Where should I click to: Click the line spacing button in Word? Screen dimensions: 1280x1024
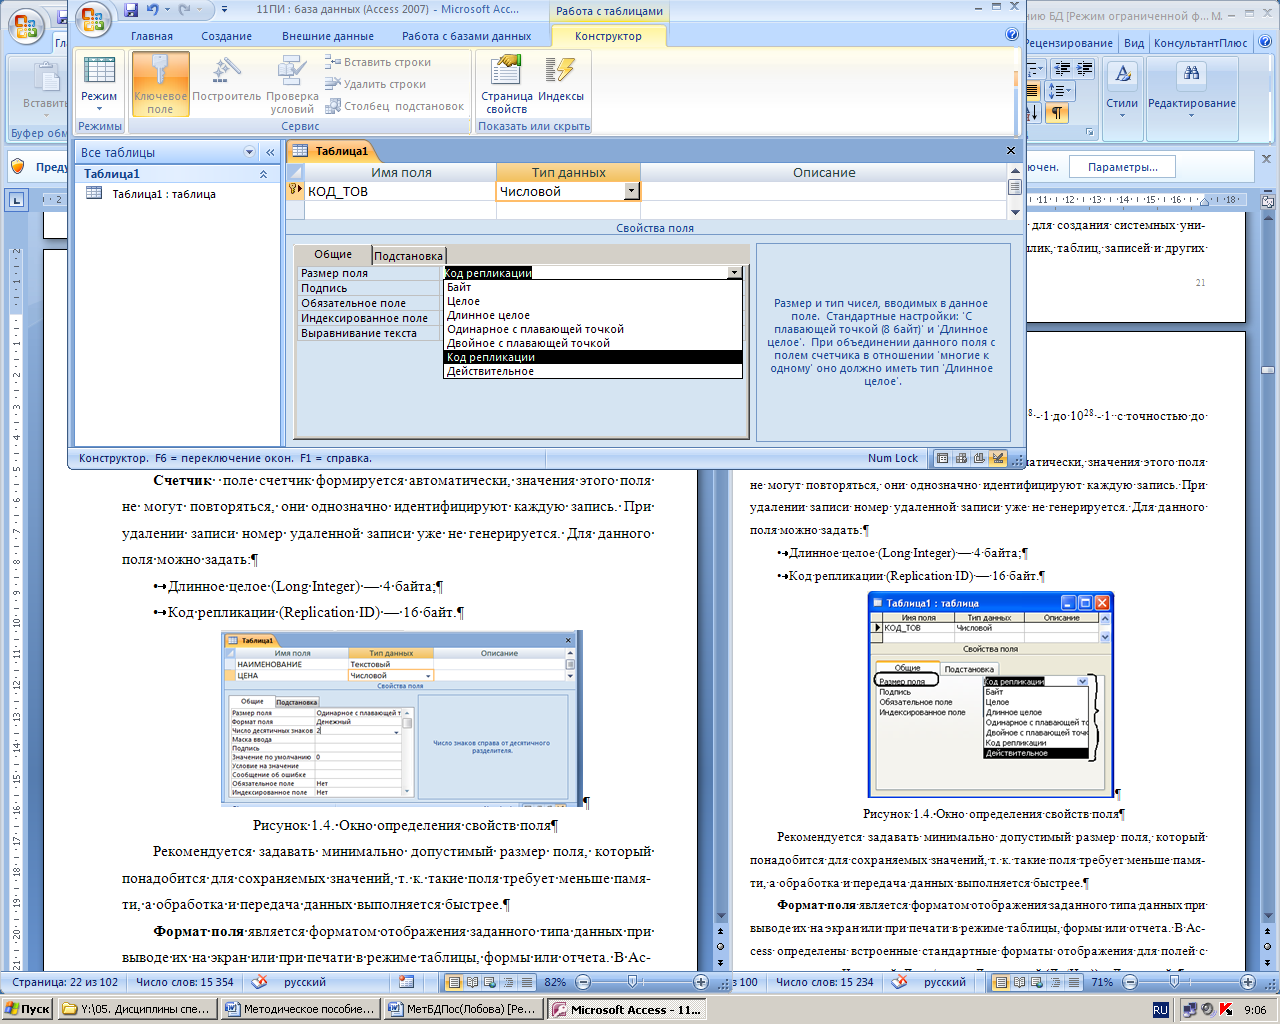[1059, 91]
